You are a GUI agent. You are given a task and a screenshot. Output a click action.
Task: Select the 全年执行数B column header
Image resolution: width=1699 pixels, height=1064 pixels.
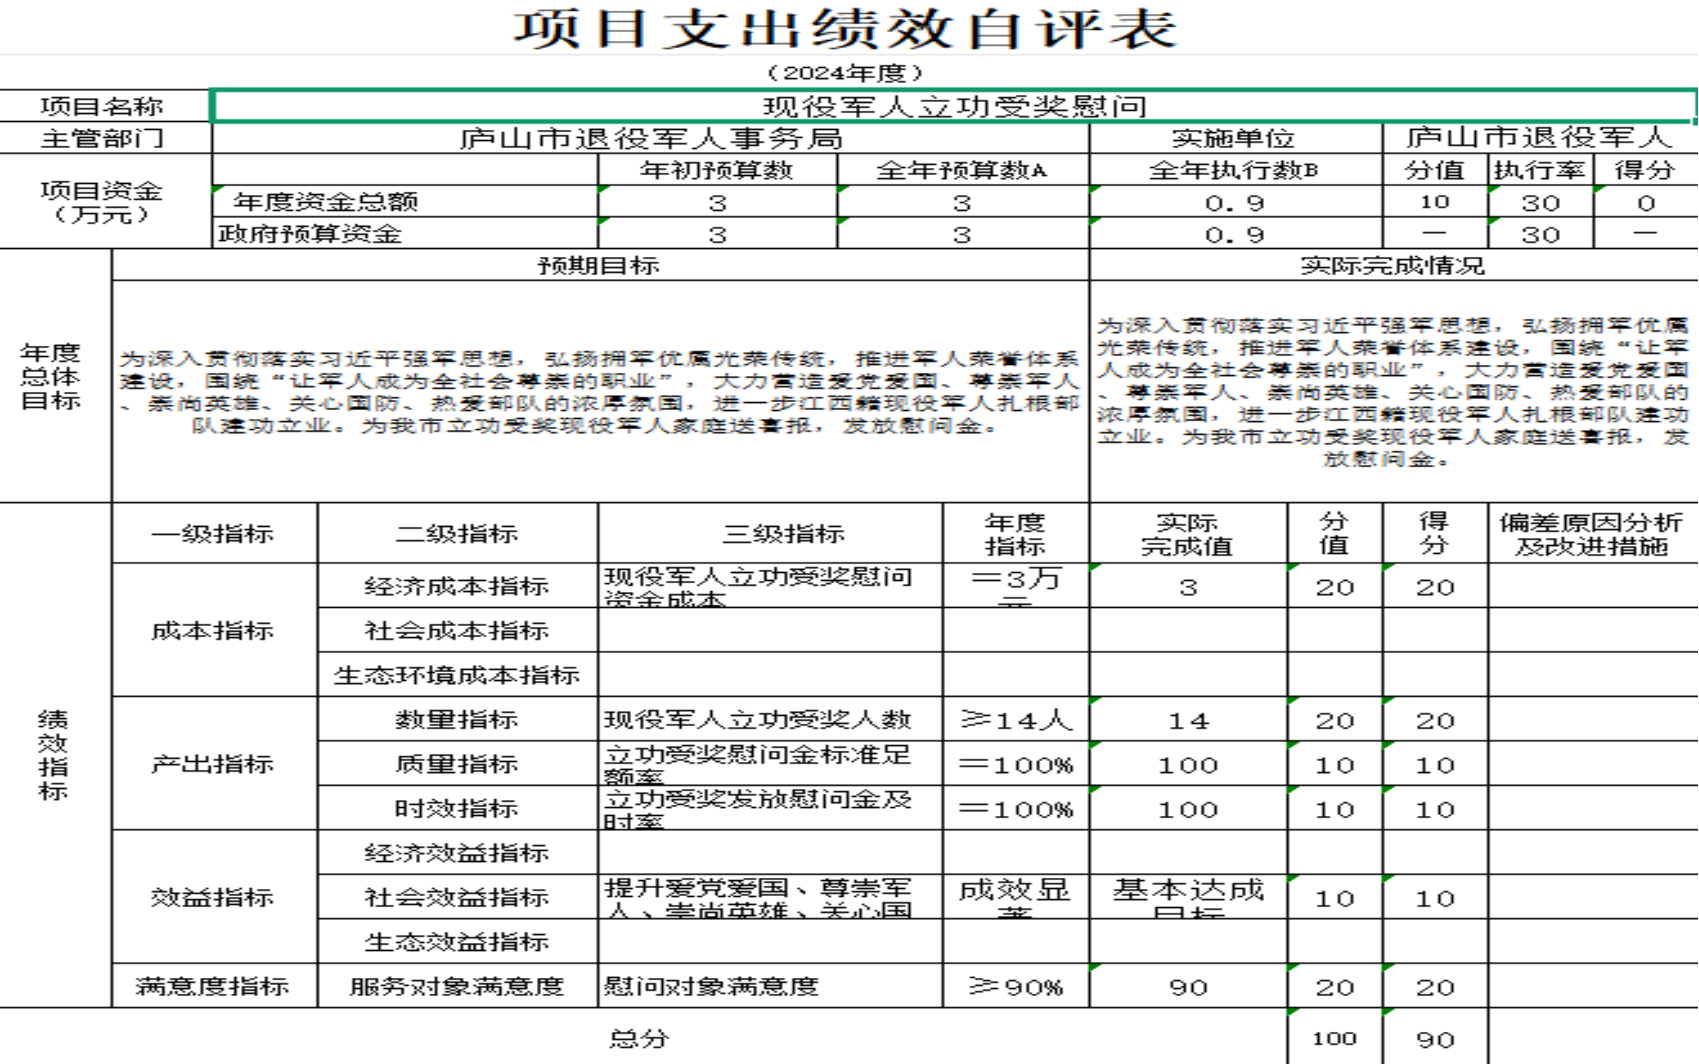1232,170
